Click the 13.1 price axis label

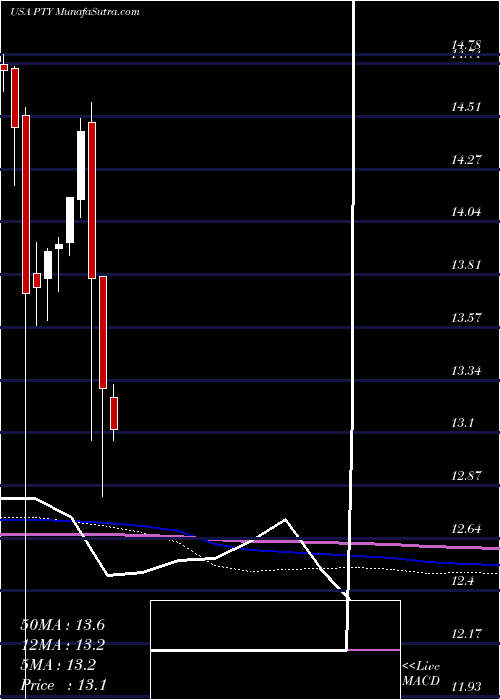(462, 422)
